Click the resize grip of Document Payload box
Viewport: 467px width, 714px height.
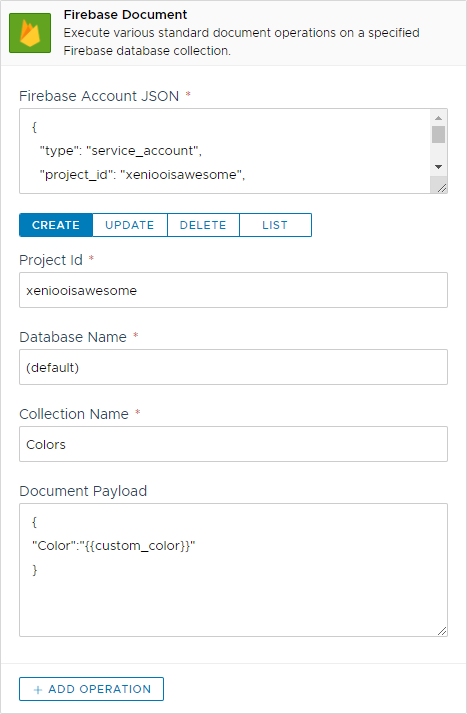coord(442,631)
